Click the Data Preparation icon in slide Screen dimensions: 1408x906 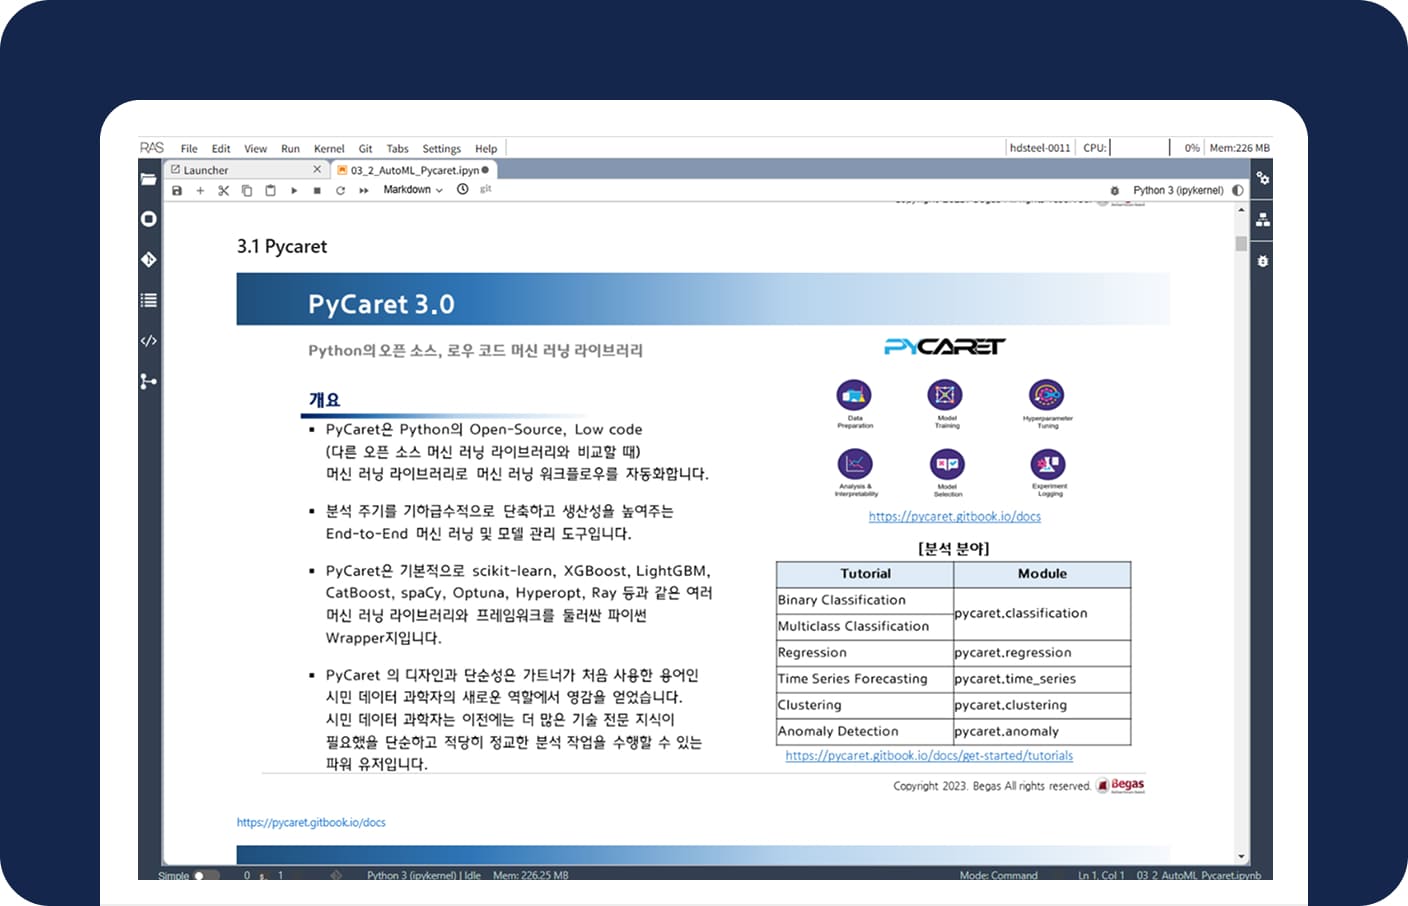(854, 395)
